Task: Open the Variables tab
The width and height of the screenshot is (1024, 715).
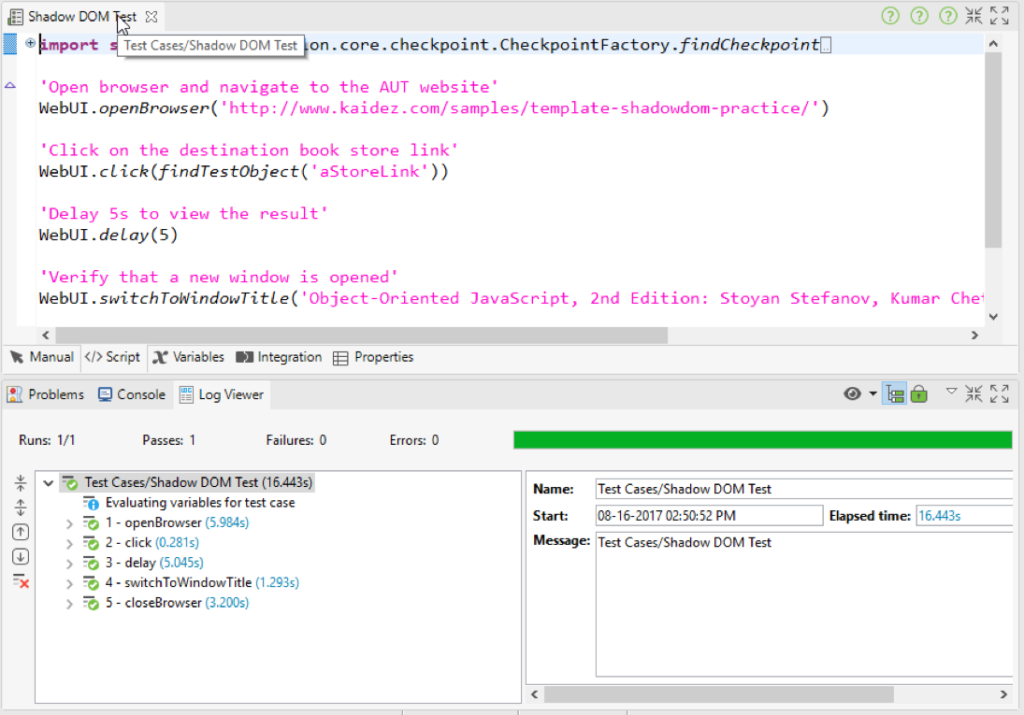Action: [x=189, y=357]
